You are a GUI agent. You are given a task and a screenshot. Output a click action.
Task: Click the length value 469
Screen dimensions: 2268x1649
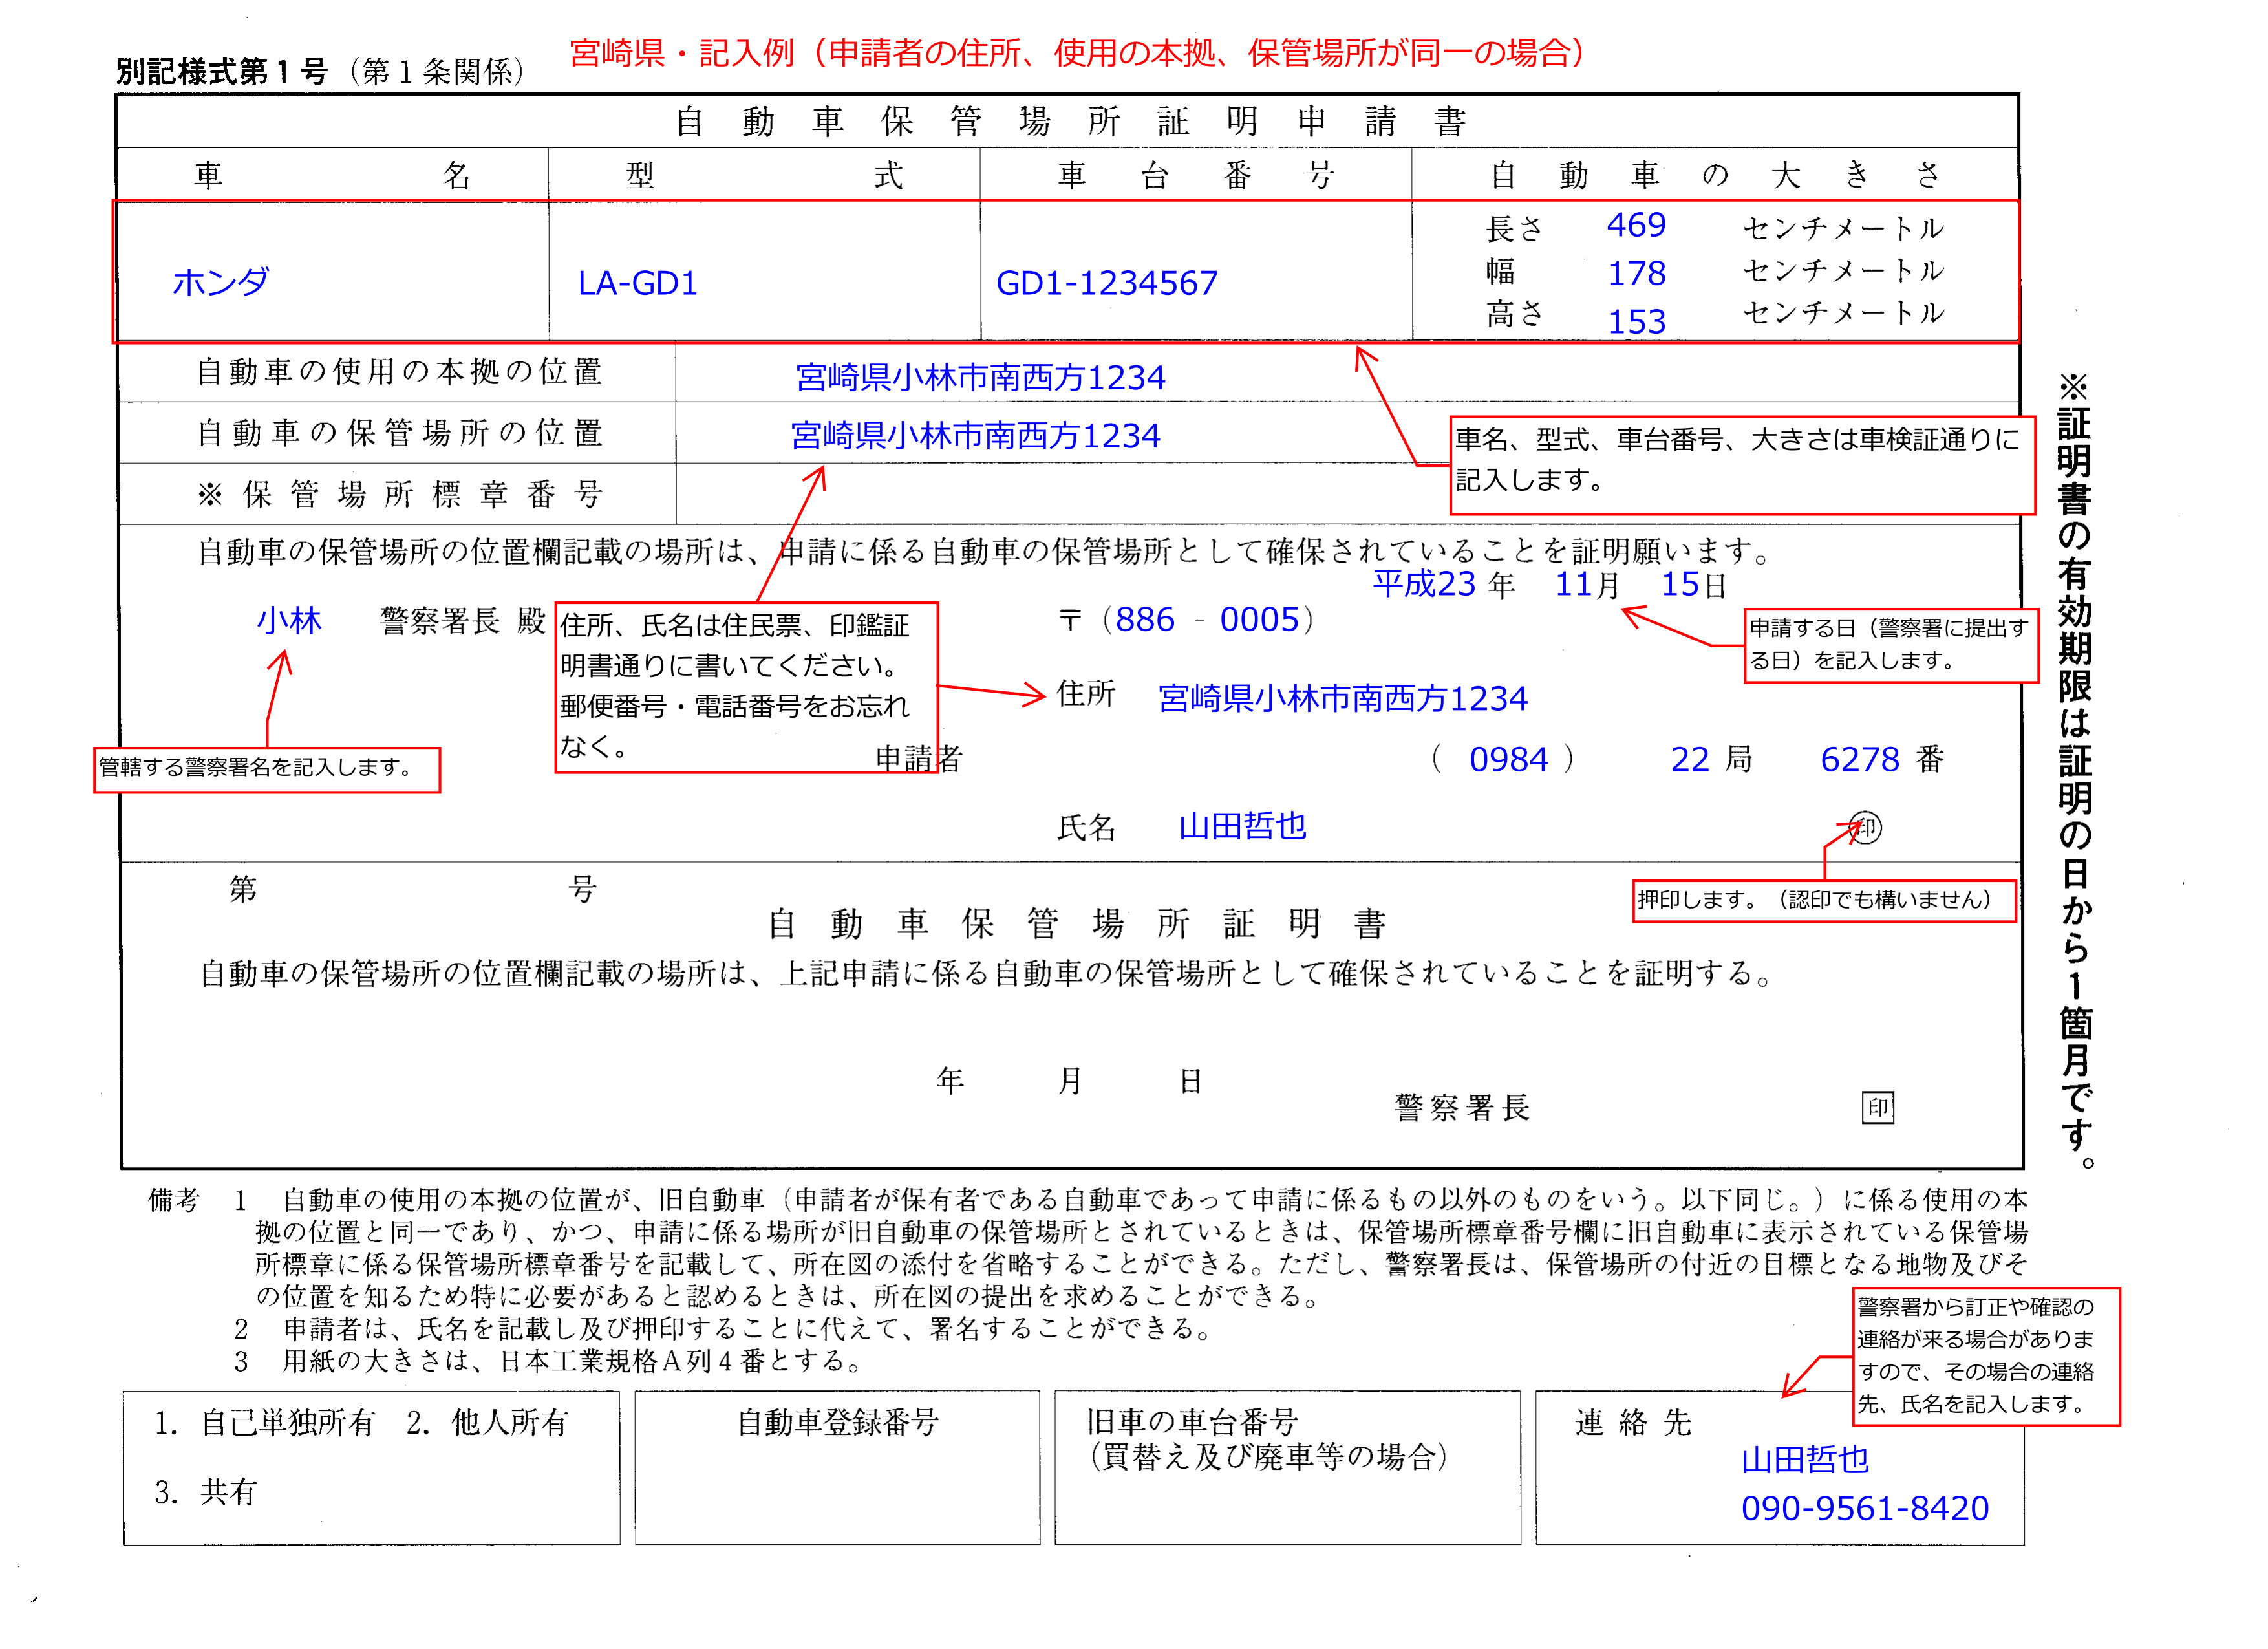coord(1636,225)
